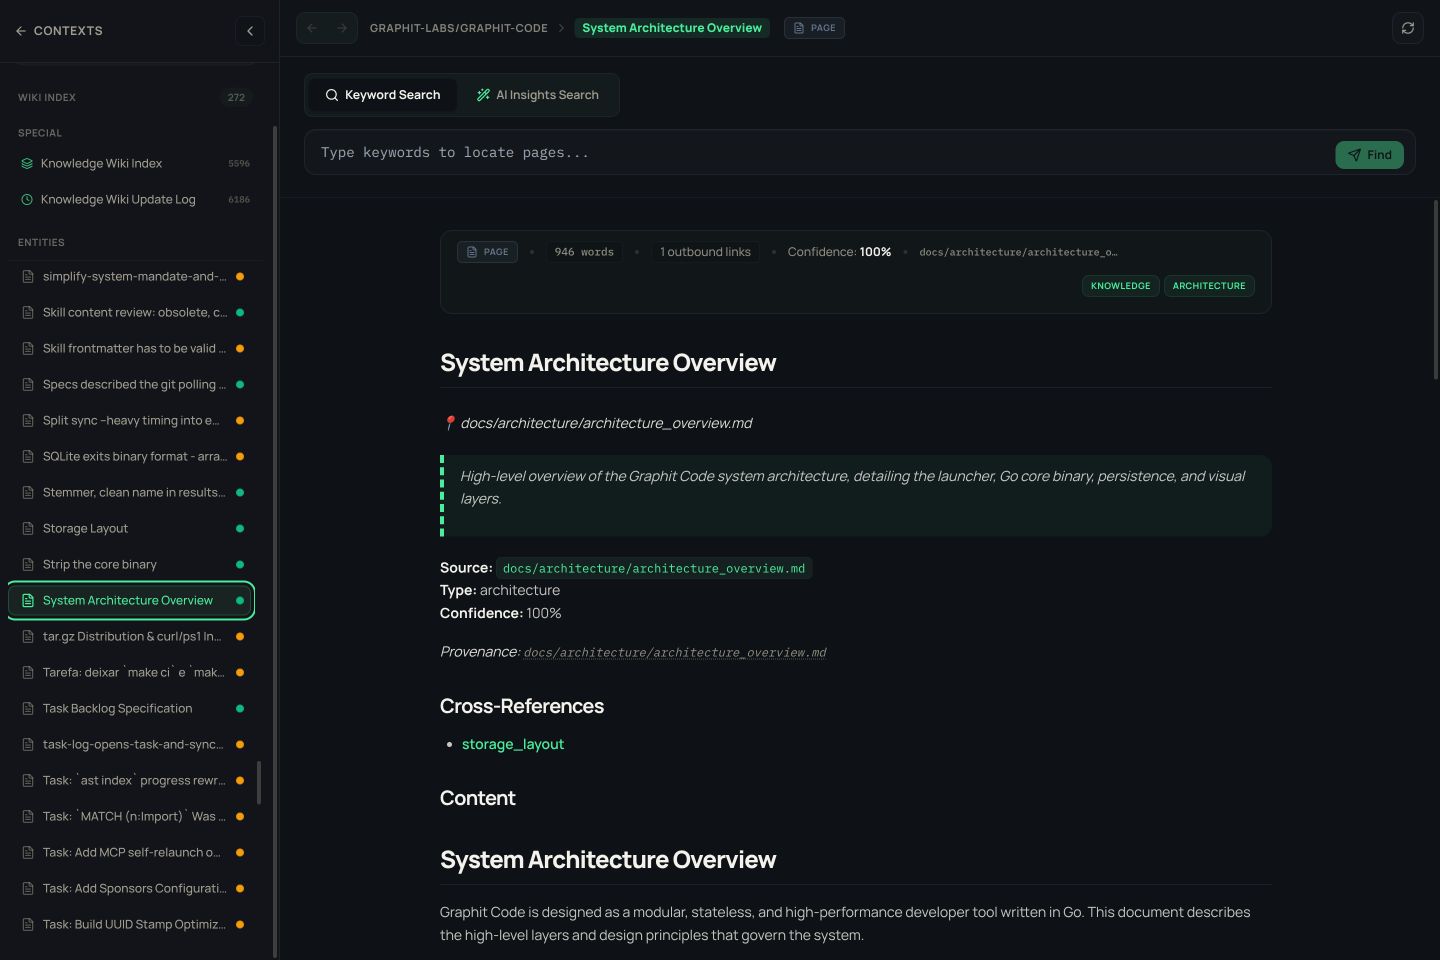
Task: Go forward with the navigation right arrow
Action: click(342, 28)
